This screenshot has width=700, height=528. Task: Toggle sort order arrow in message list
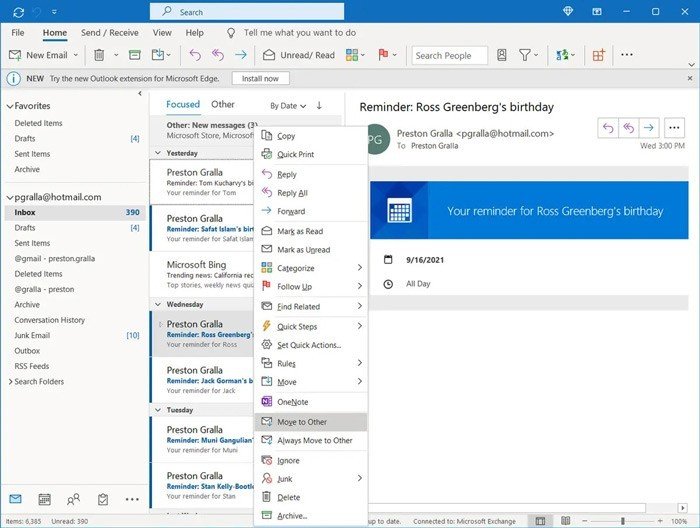pos(319,105)
